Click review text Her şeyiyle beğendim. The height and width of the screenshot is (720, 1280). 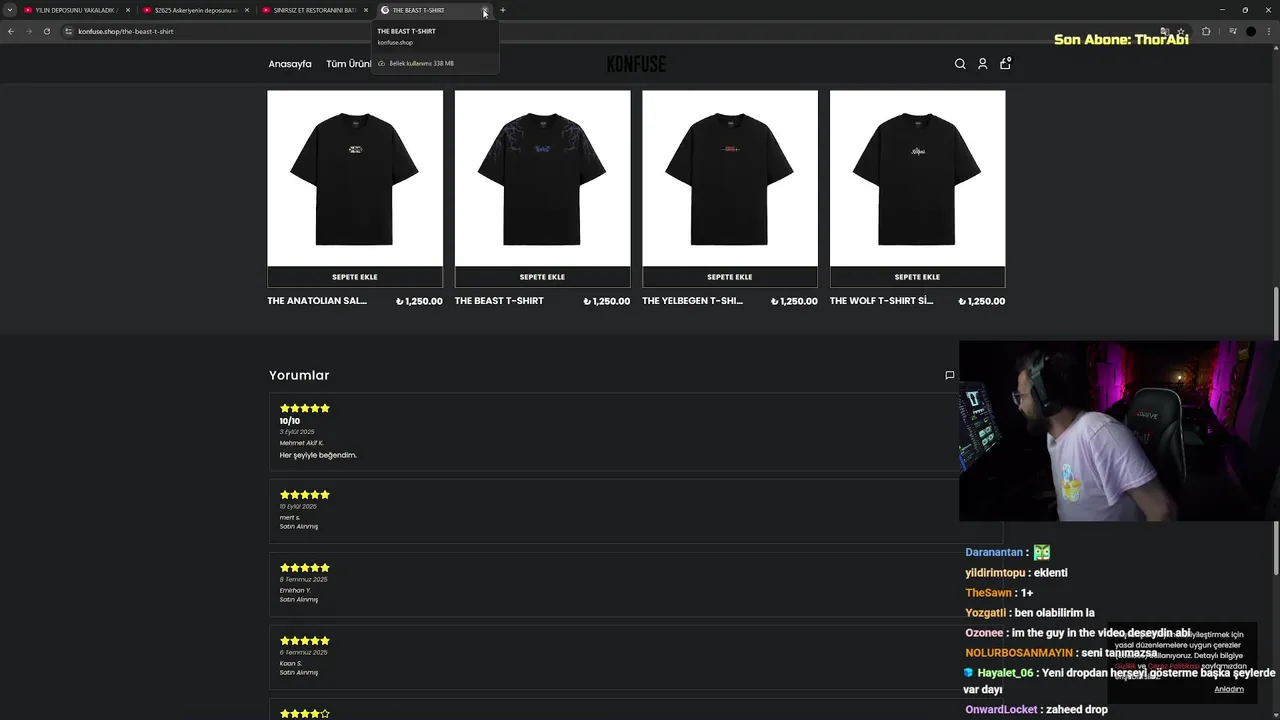coord(318,455)
